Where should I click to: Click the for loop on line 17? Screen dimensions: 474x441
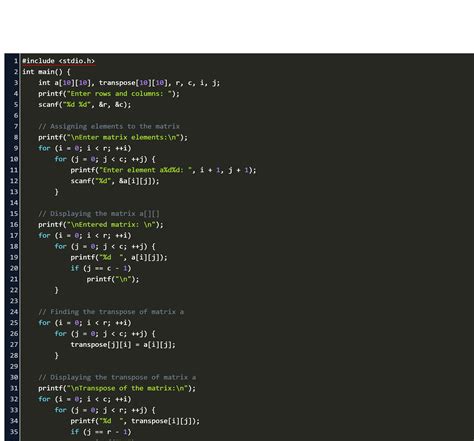(x=85, y=236)
